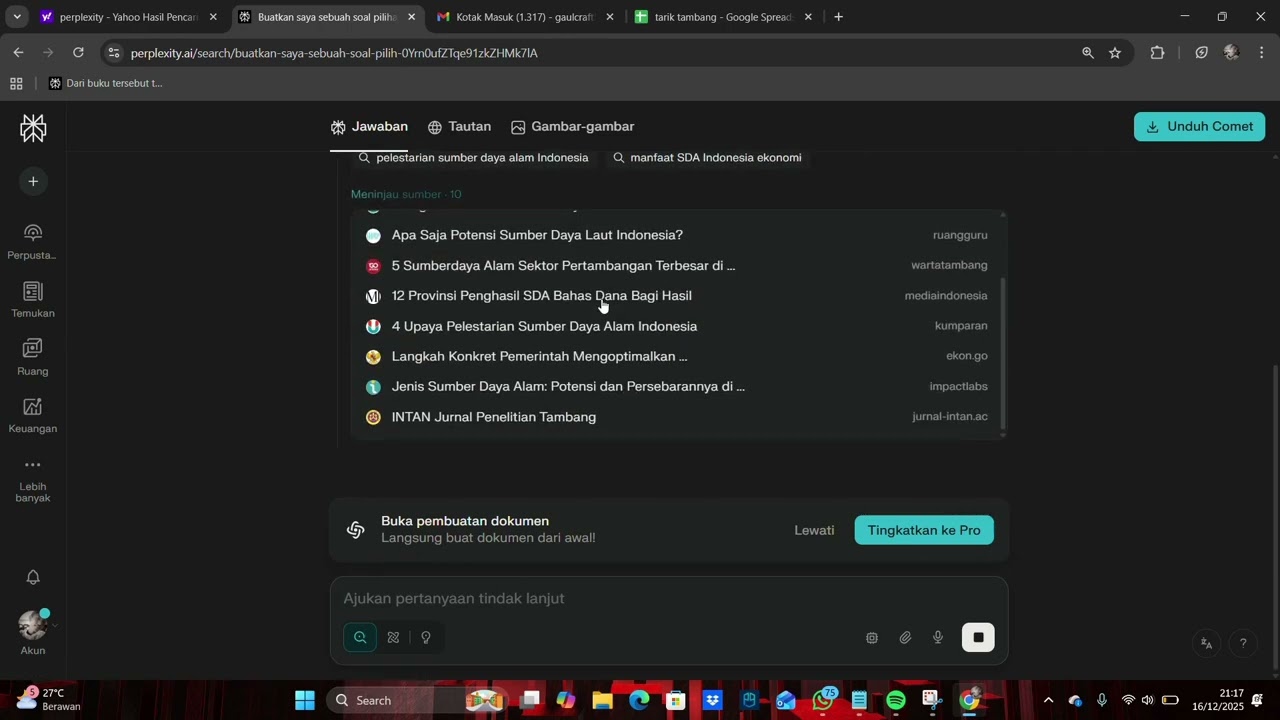This screenshot has height=720, width=1280.
Task: Open source '12 Provinsi Penghasil SDA Bahas Dana Bagi Hasil'
Action: 677,296
